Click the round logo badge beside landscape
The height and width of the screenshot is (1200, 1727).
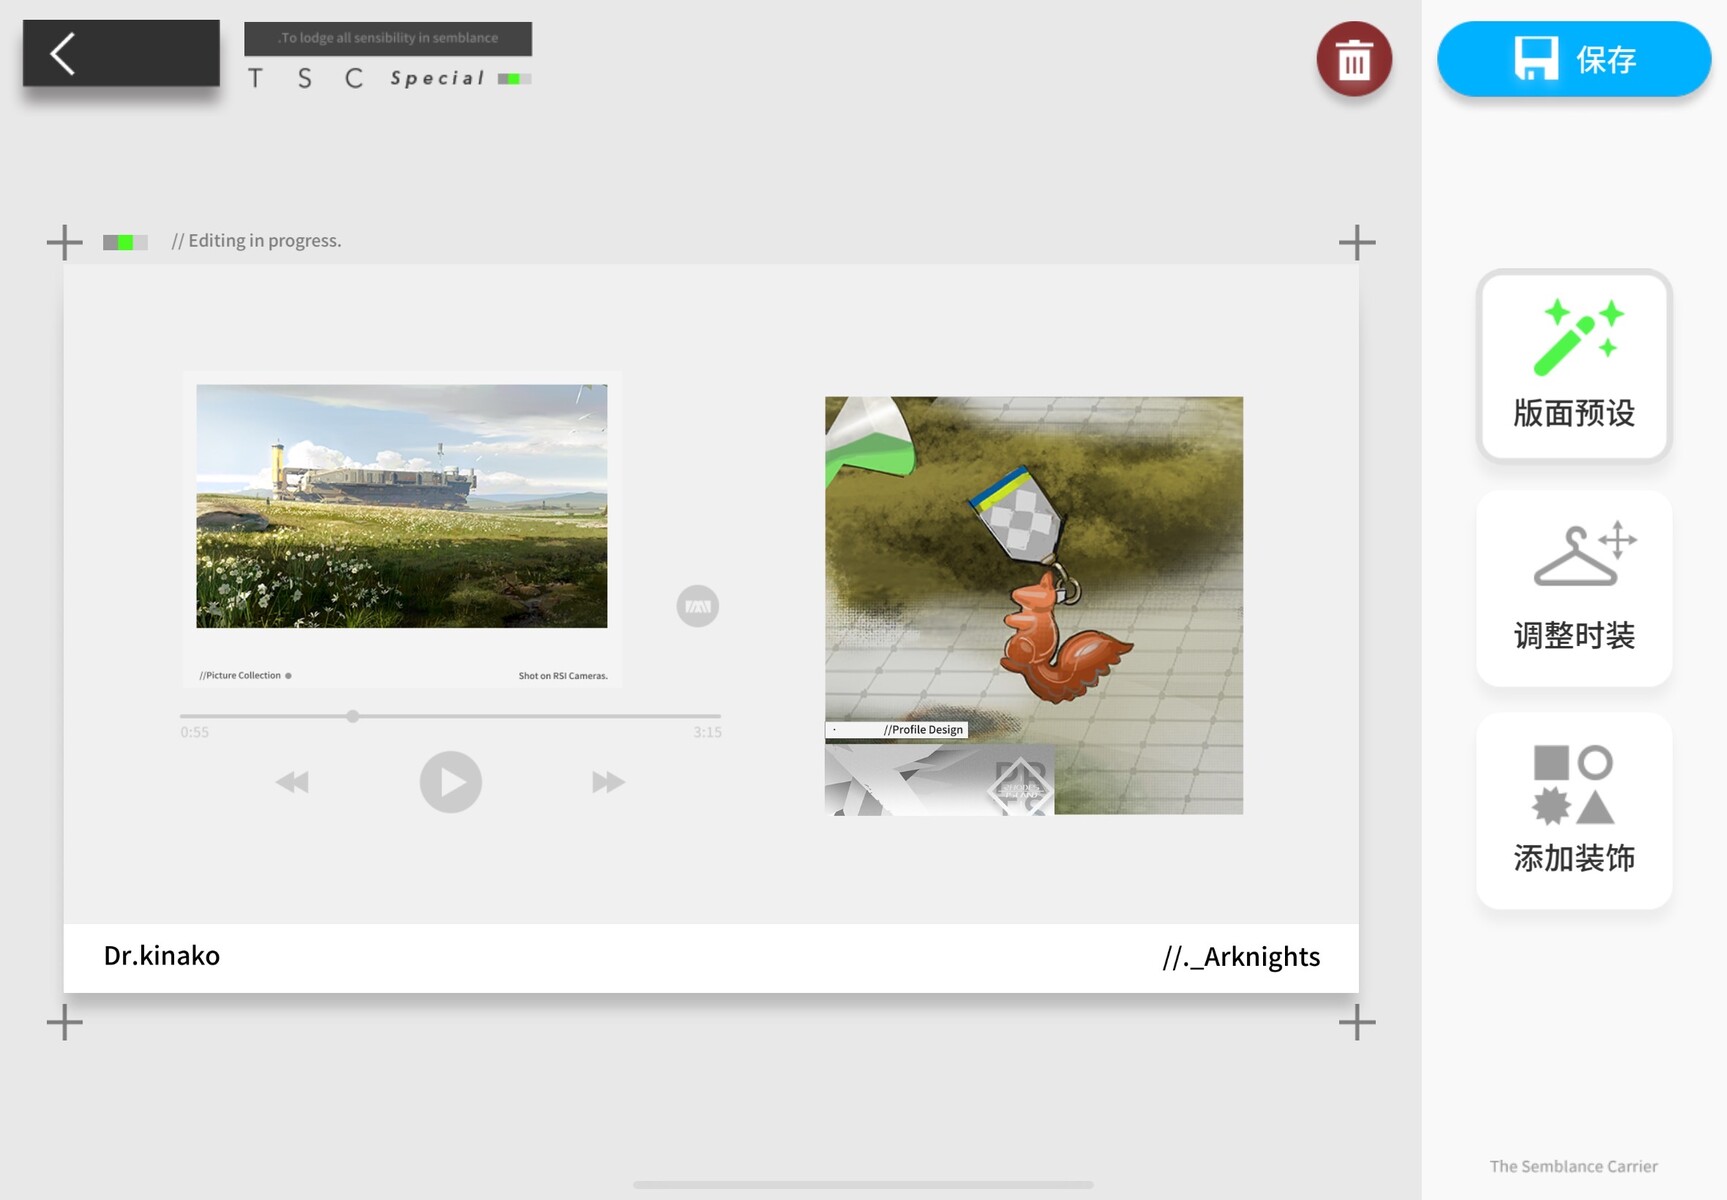click(697, 606)
